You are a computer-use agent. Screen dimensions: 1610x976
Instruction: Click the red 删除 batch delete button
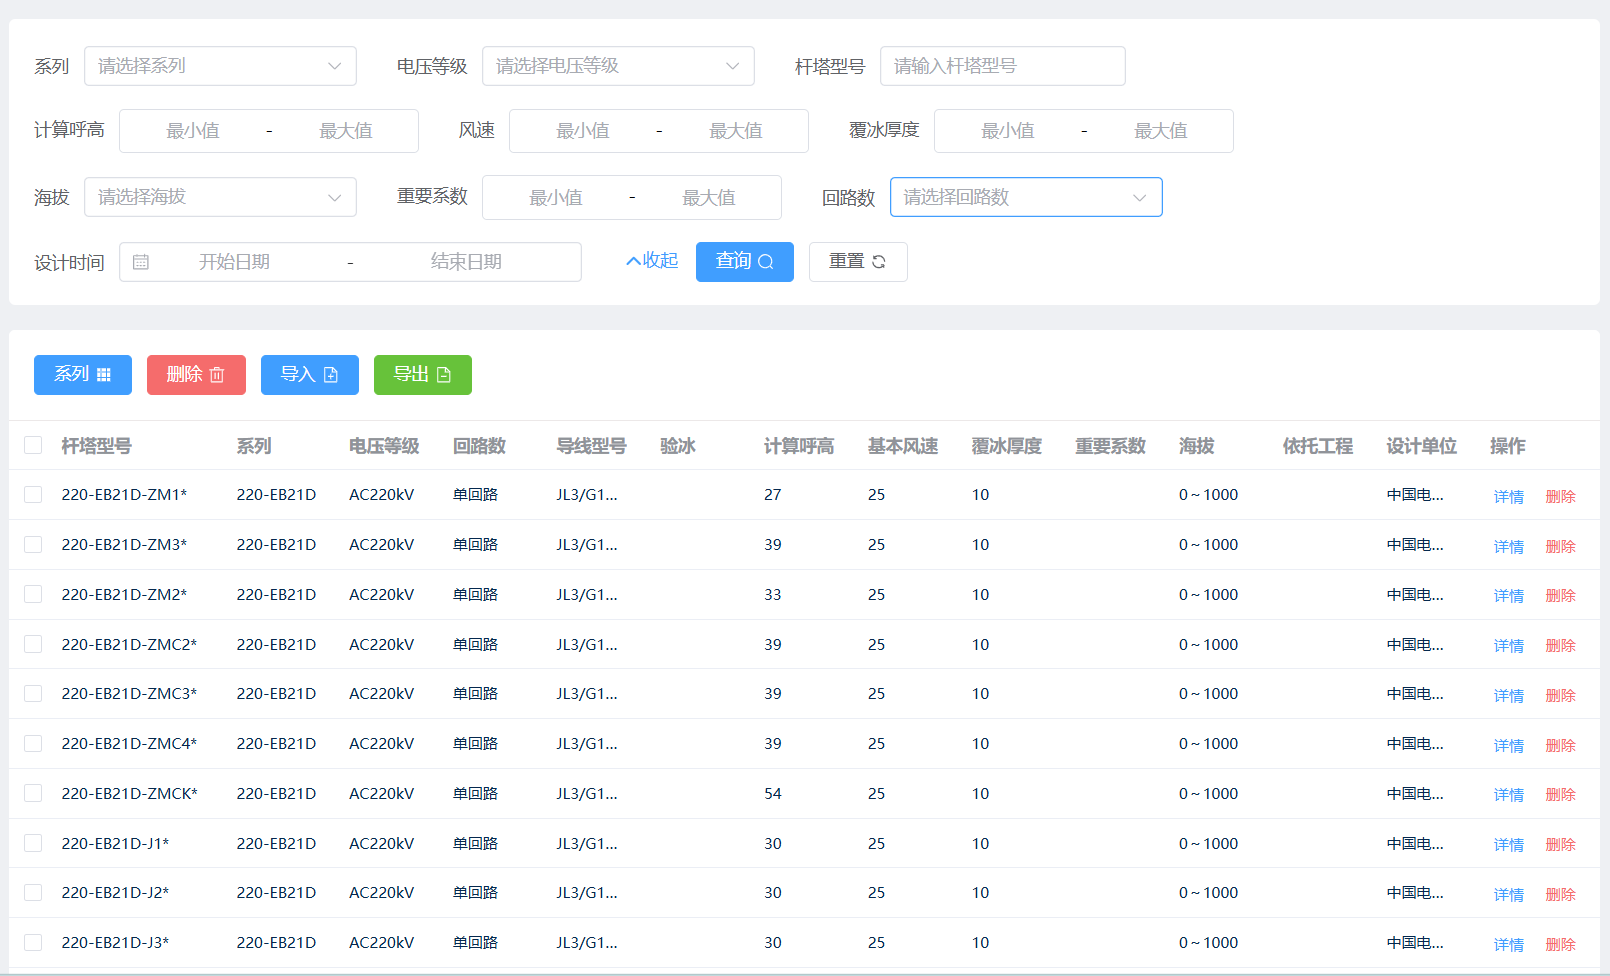(x=196, y=375)
